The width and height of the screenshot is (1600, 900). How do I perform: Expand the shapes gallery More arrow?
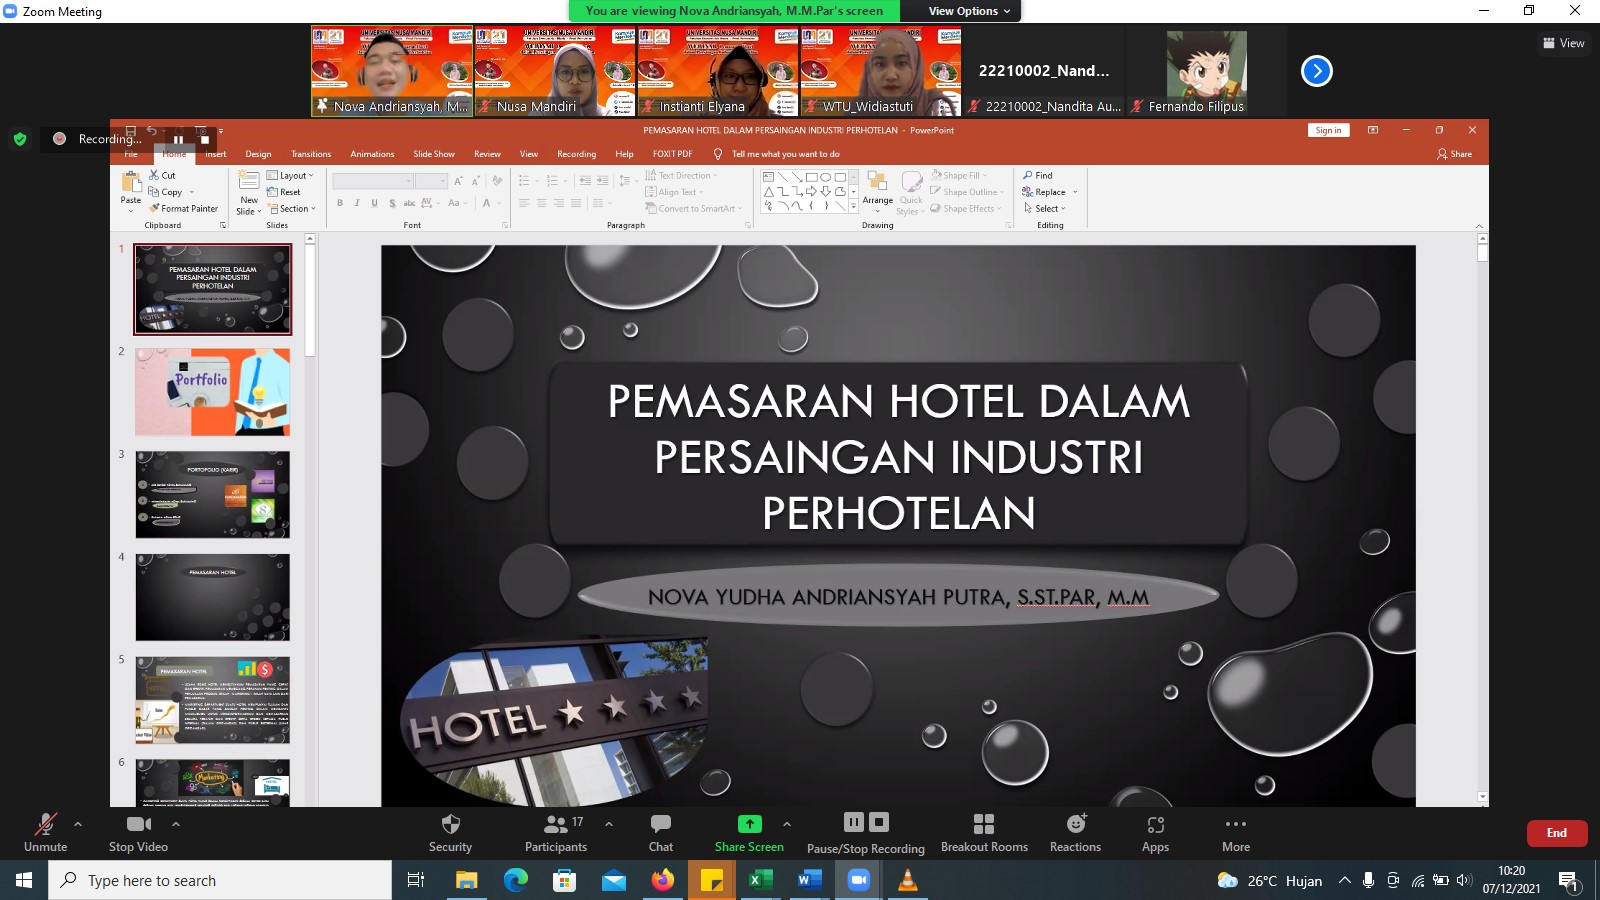(x=853, y=207)
